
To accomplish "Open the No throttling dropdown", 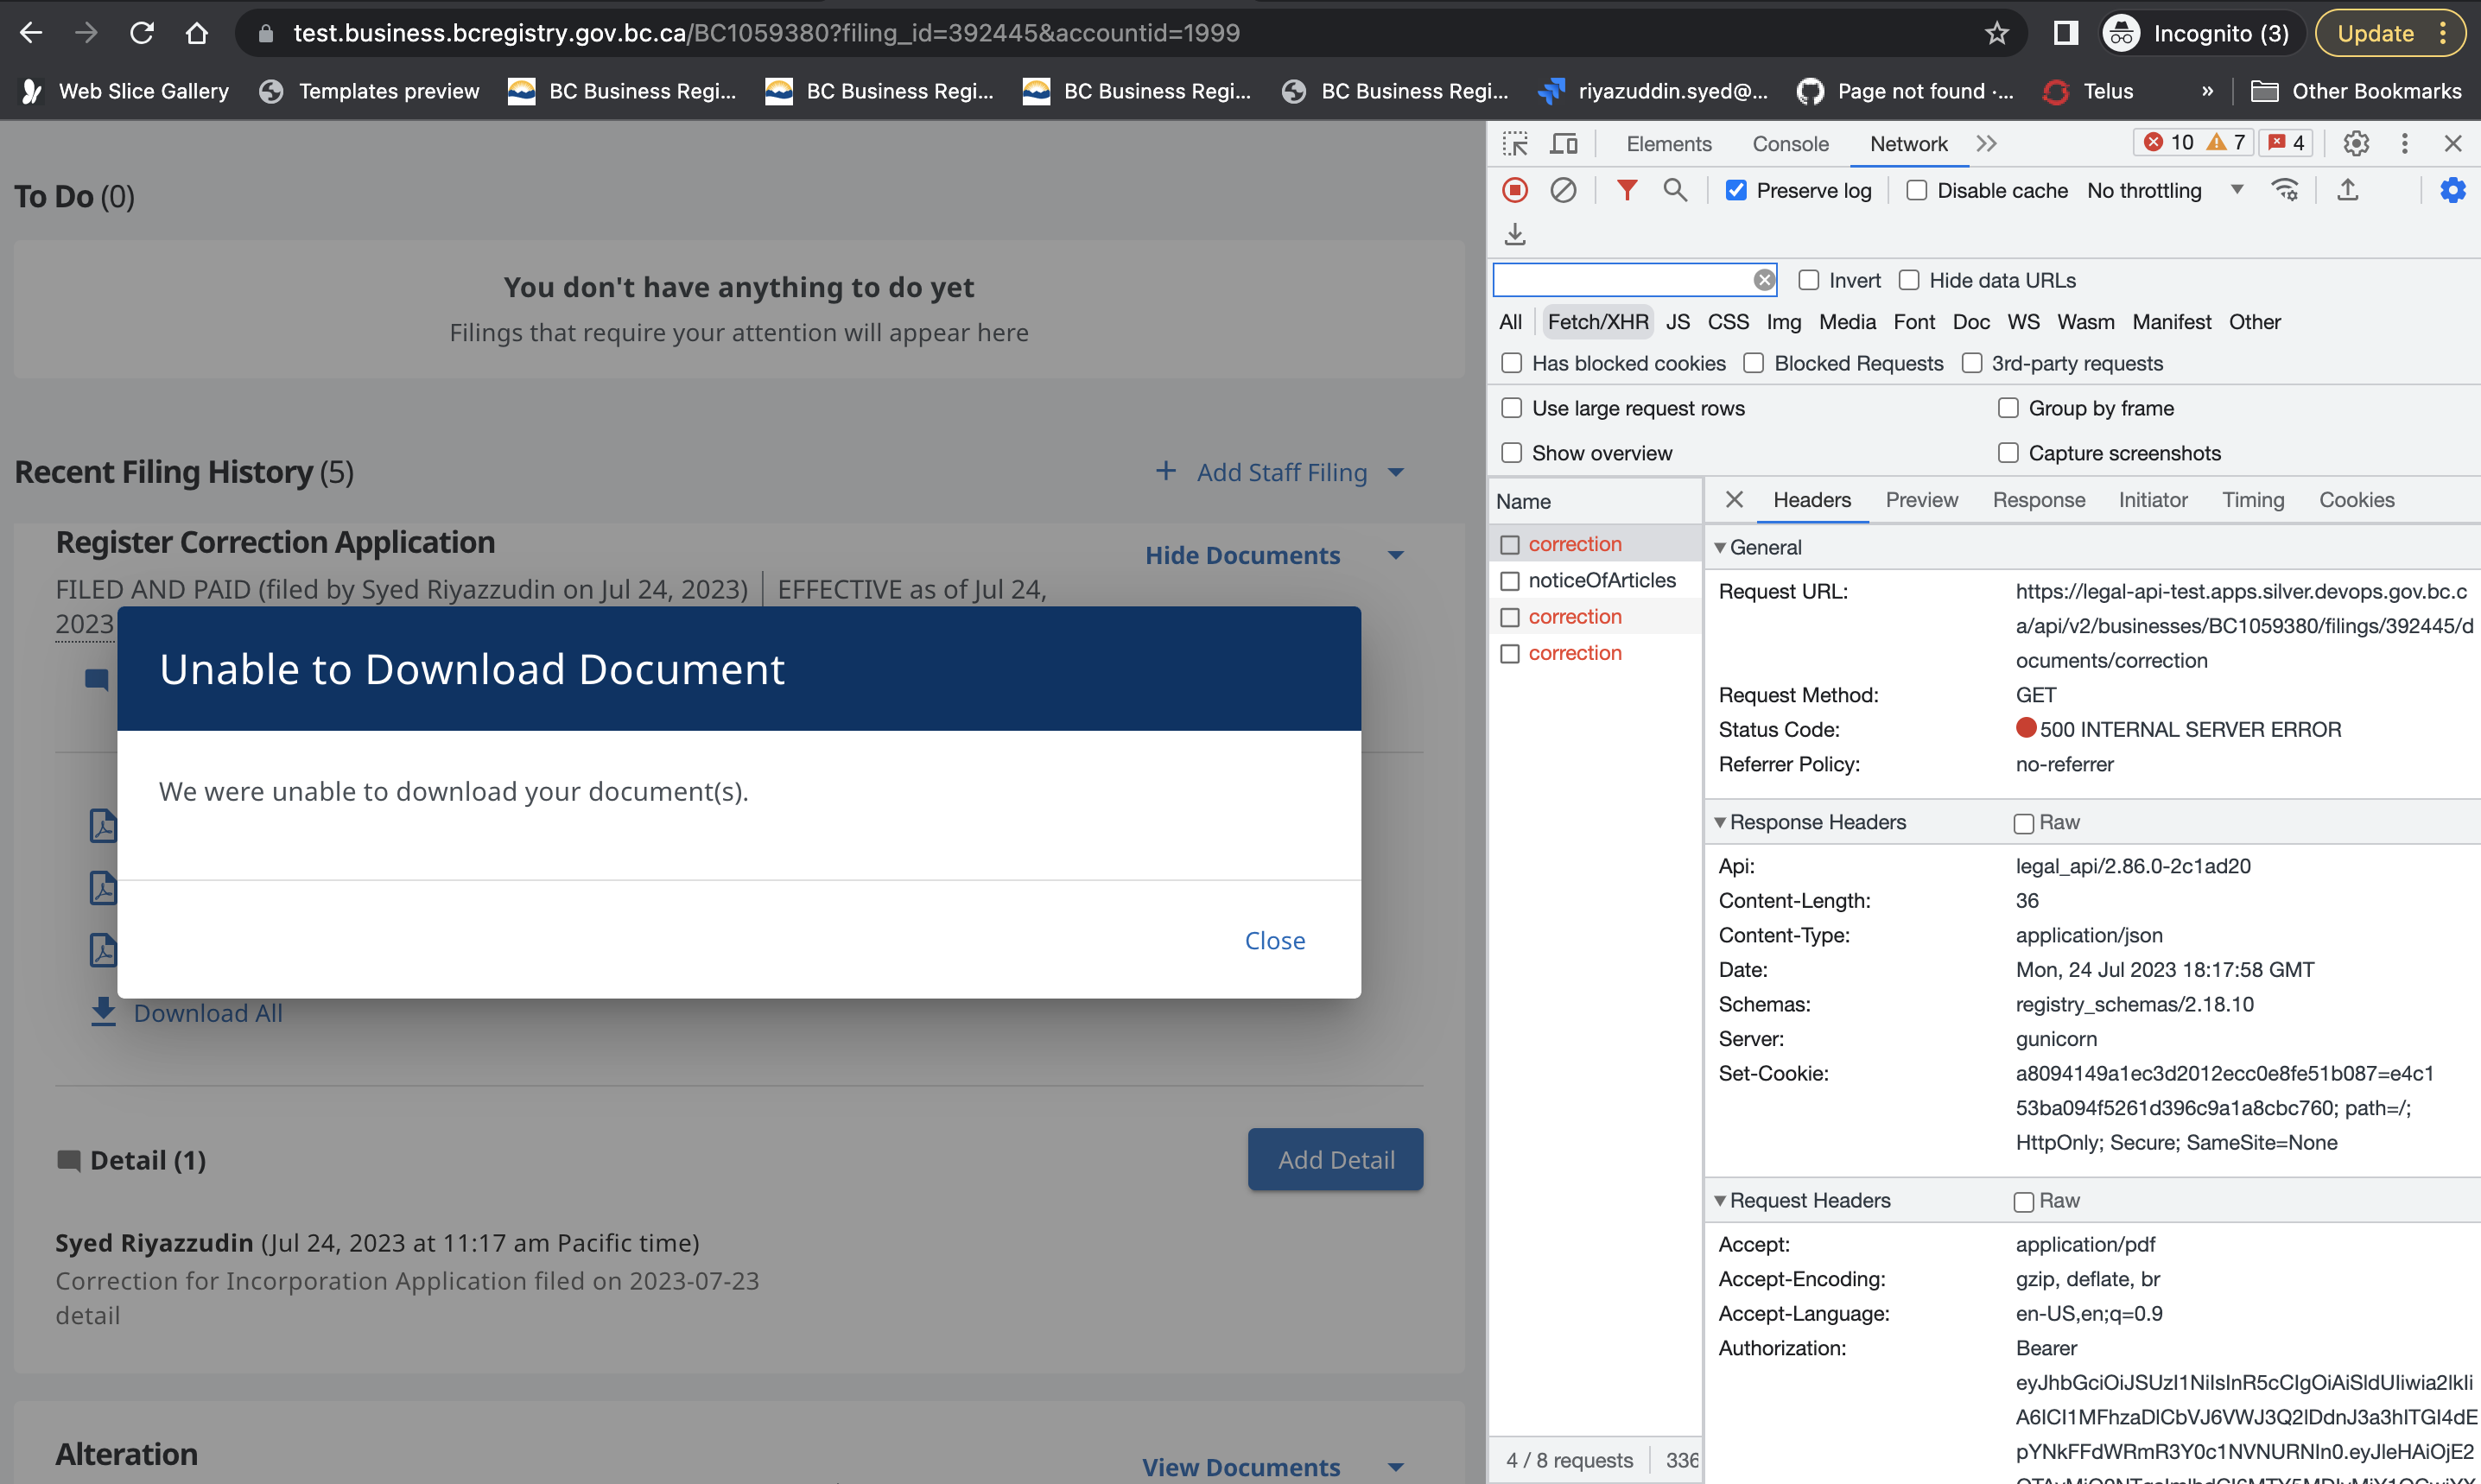I will pyautogui.click(x=2164, y=191).
